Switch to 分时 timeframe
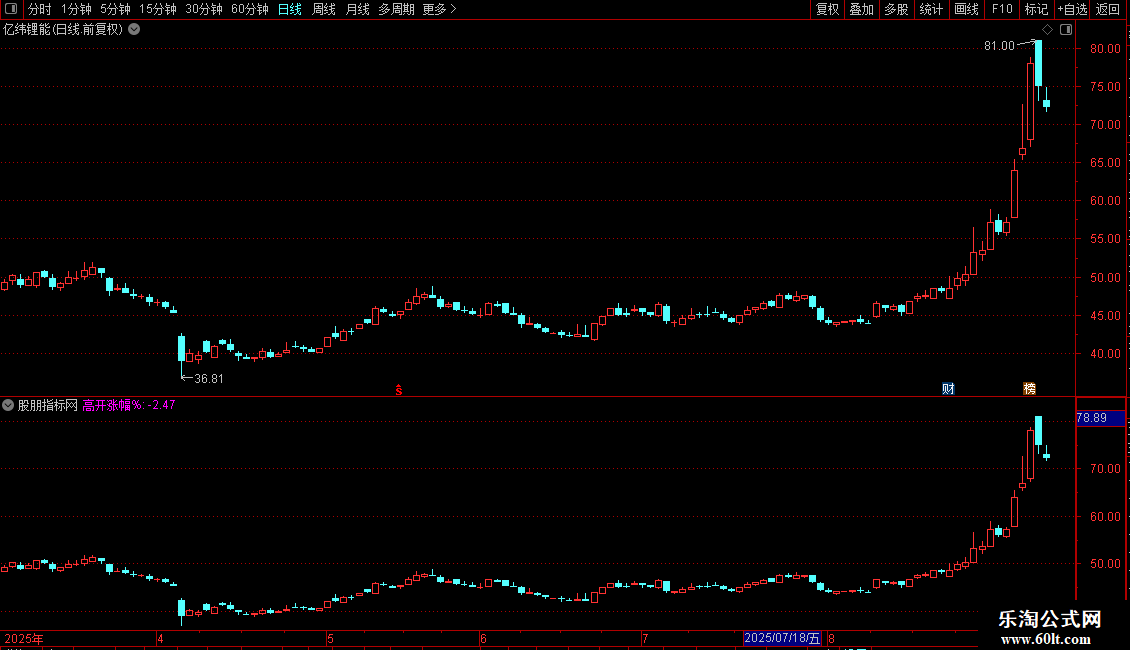 [40, 9]
